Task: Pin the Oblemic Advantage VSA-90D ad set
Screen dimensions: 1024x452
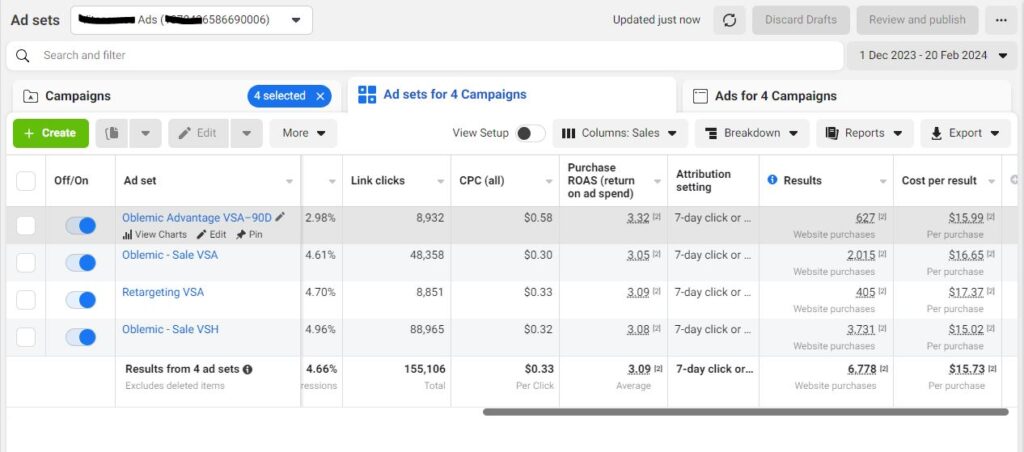Action: coord(249,234)
